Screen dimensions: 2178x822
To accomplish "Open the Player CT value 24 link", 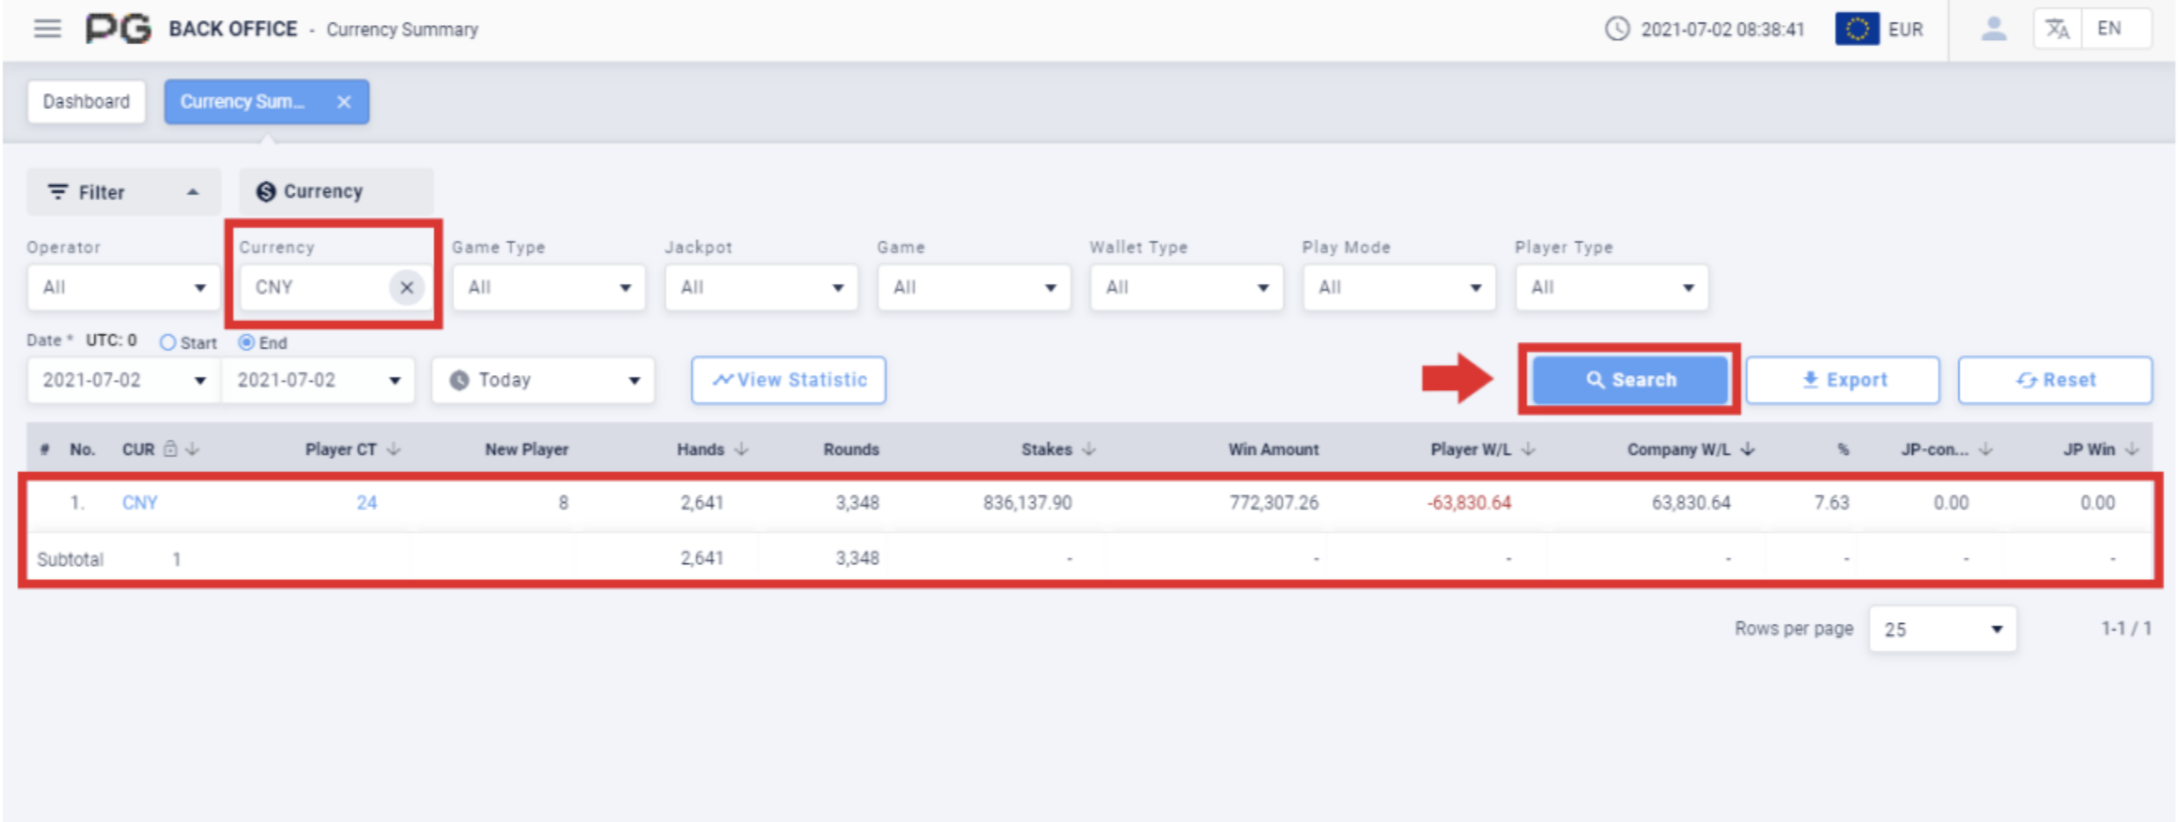I will coord(367,503).
